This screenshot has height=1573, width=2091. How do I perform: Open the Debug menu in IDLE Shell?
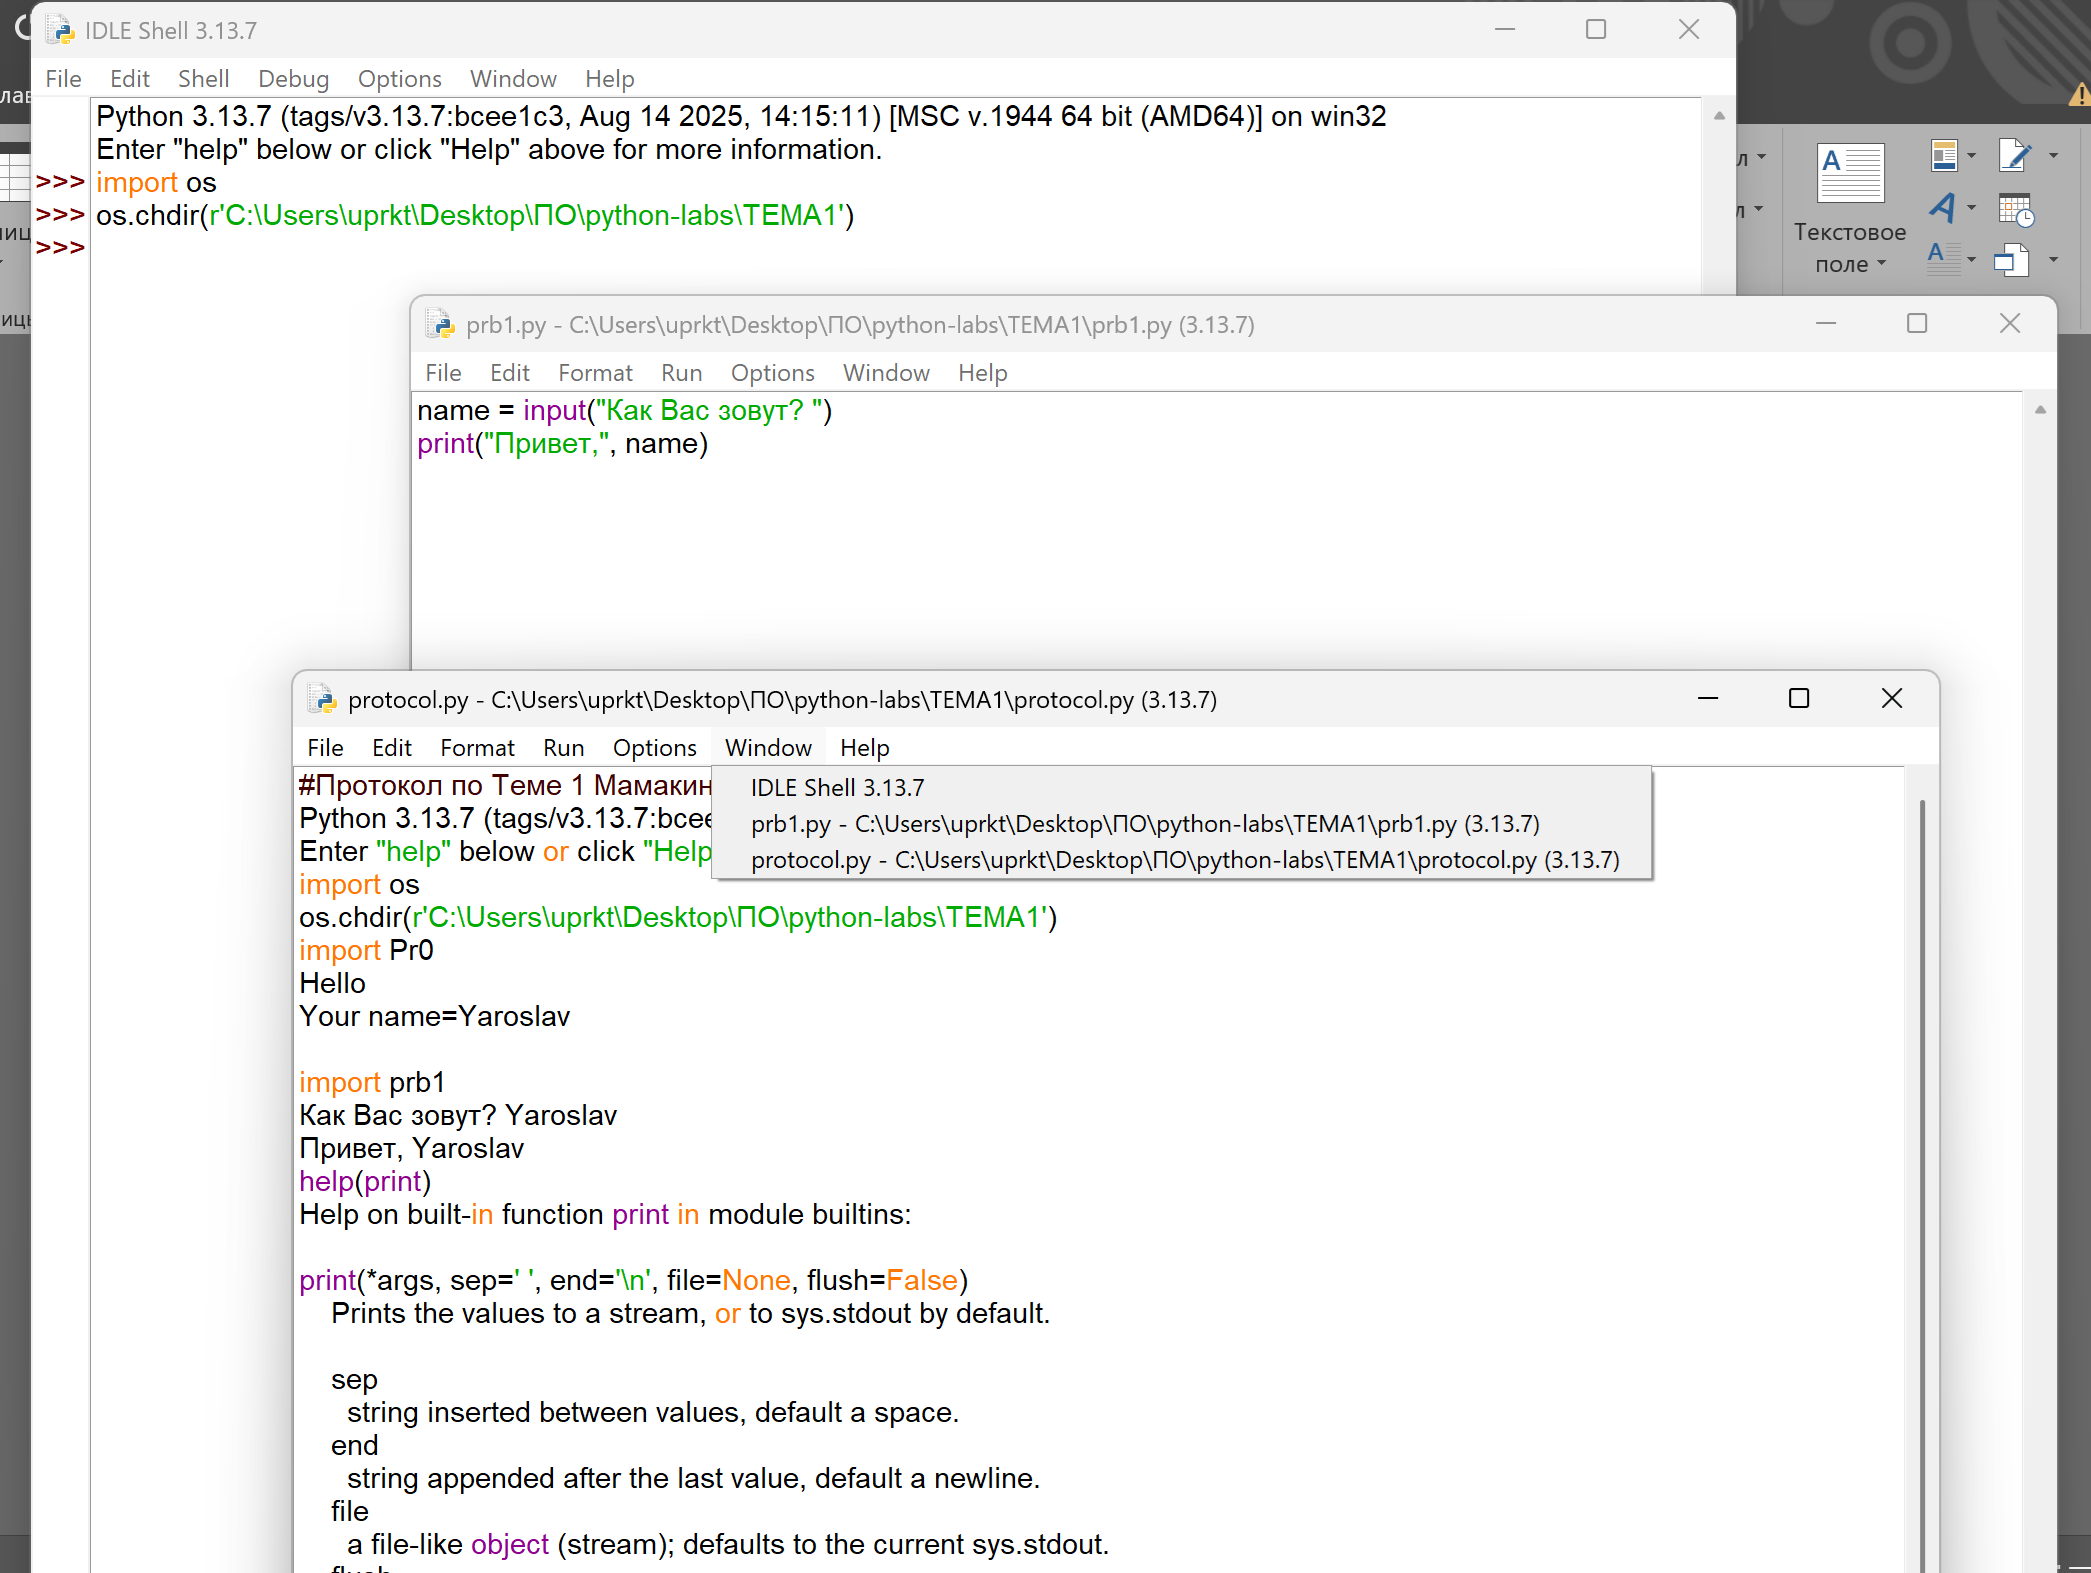293,79
